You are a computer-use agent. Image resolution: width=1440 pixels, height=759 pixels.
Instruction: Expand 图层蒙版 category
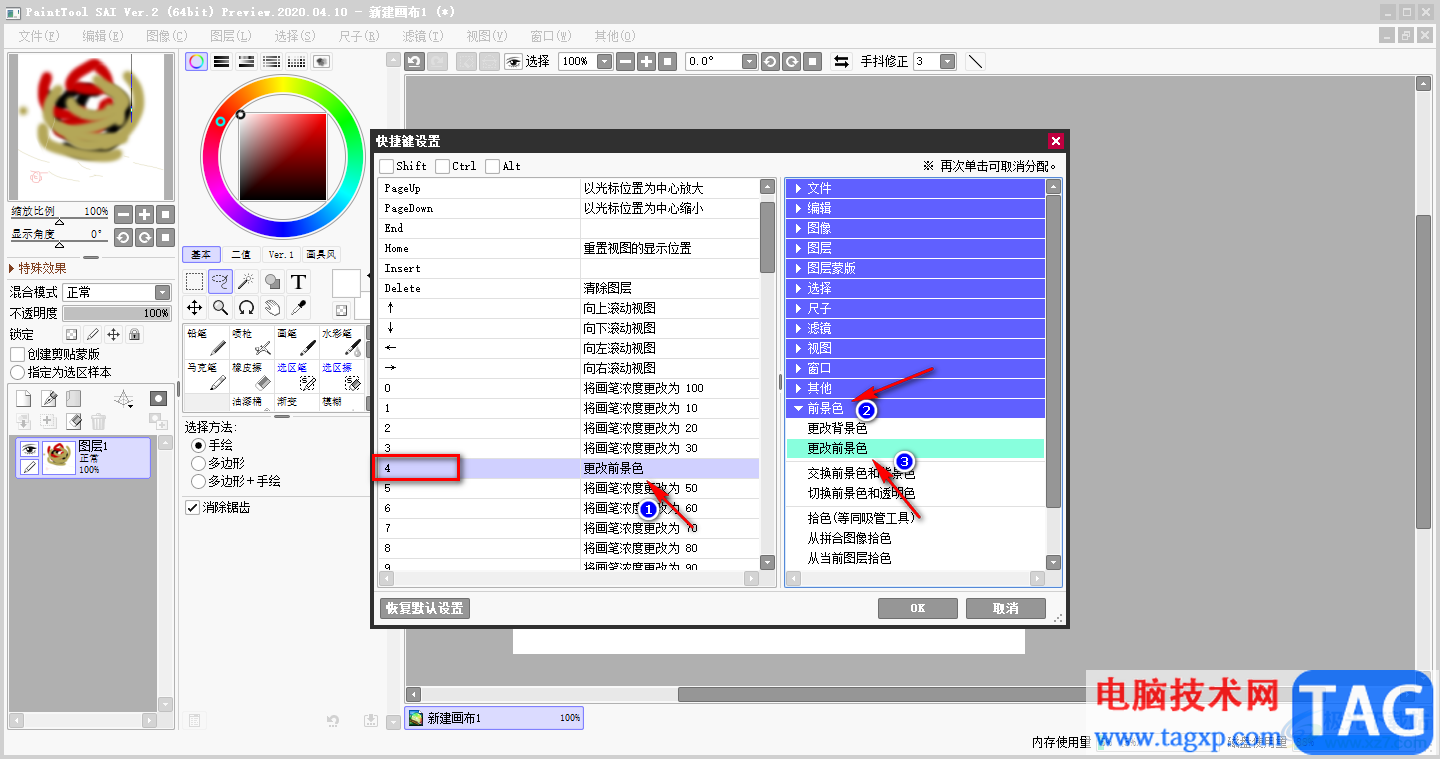[x=915, y=268]
